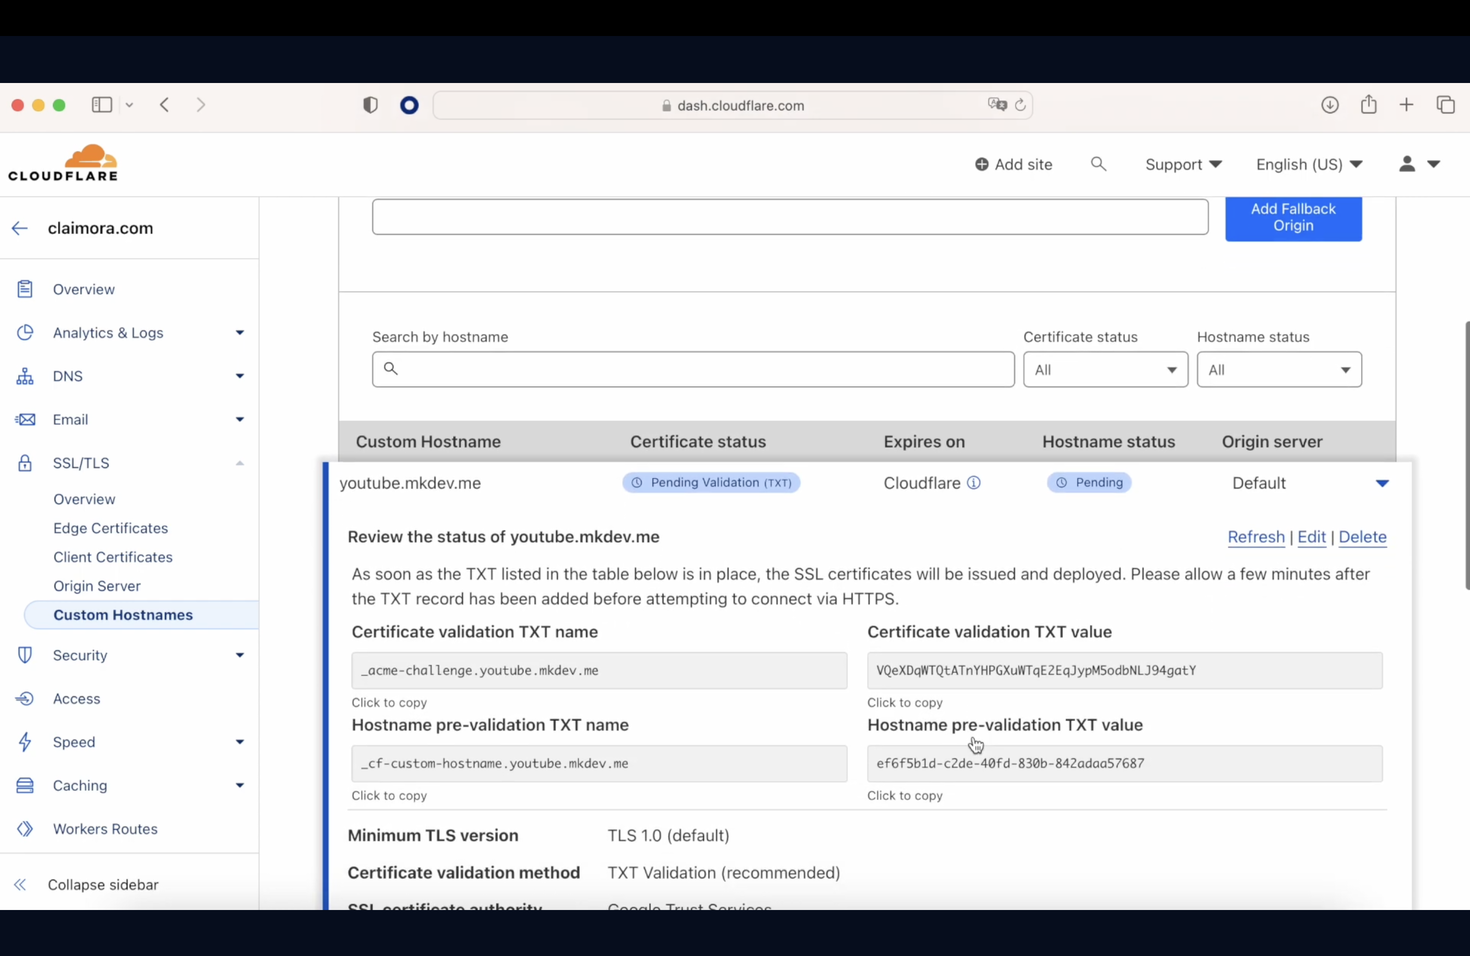Click the Security shield icon in sidebar
Image resolution: width=1470 pixels, height=956 pixels.
(x=25, y=655)
